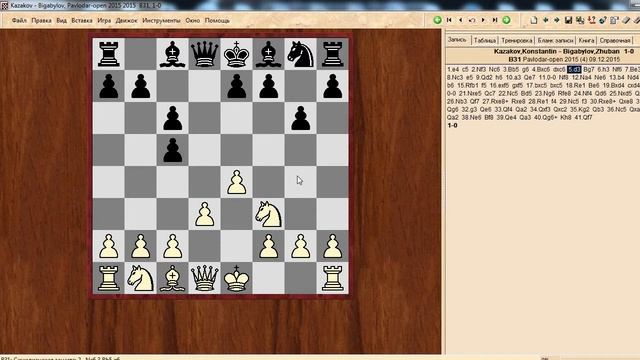Image resolution: width=640 pixels, height=360 pixels.
Task: Click the white pawn on e4
Action: [x=237, y=182]
